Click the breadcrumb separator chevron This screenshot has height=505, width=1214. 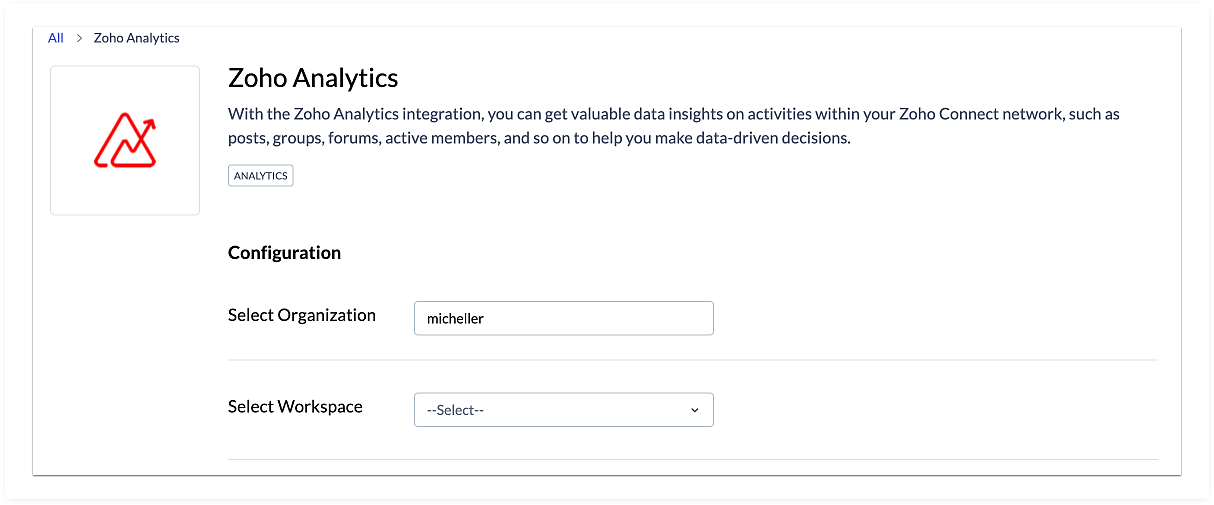(x=78, y=38)
